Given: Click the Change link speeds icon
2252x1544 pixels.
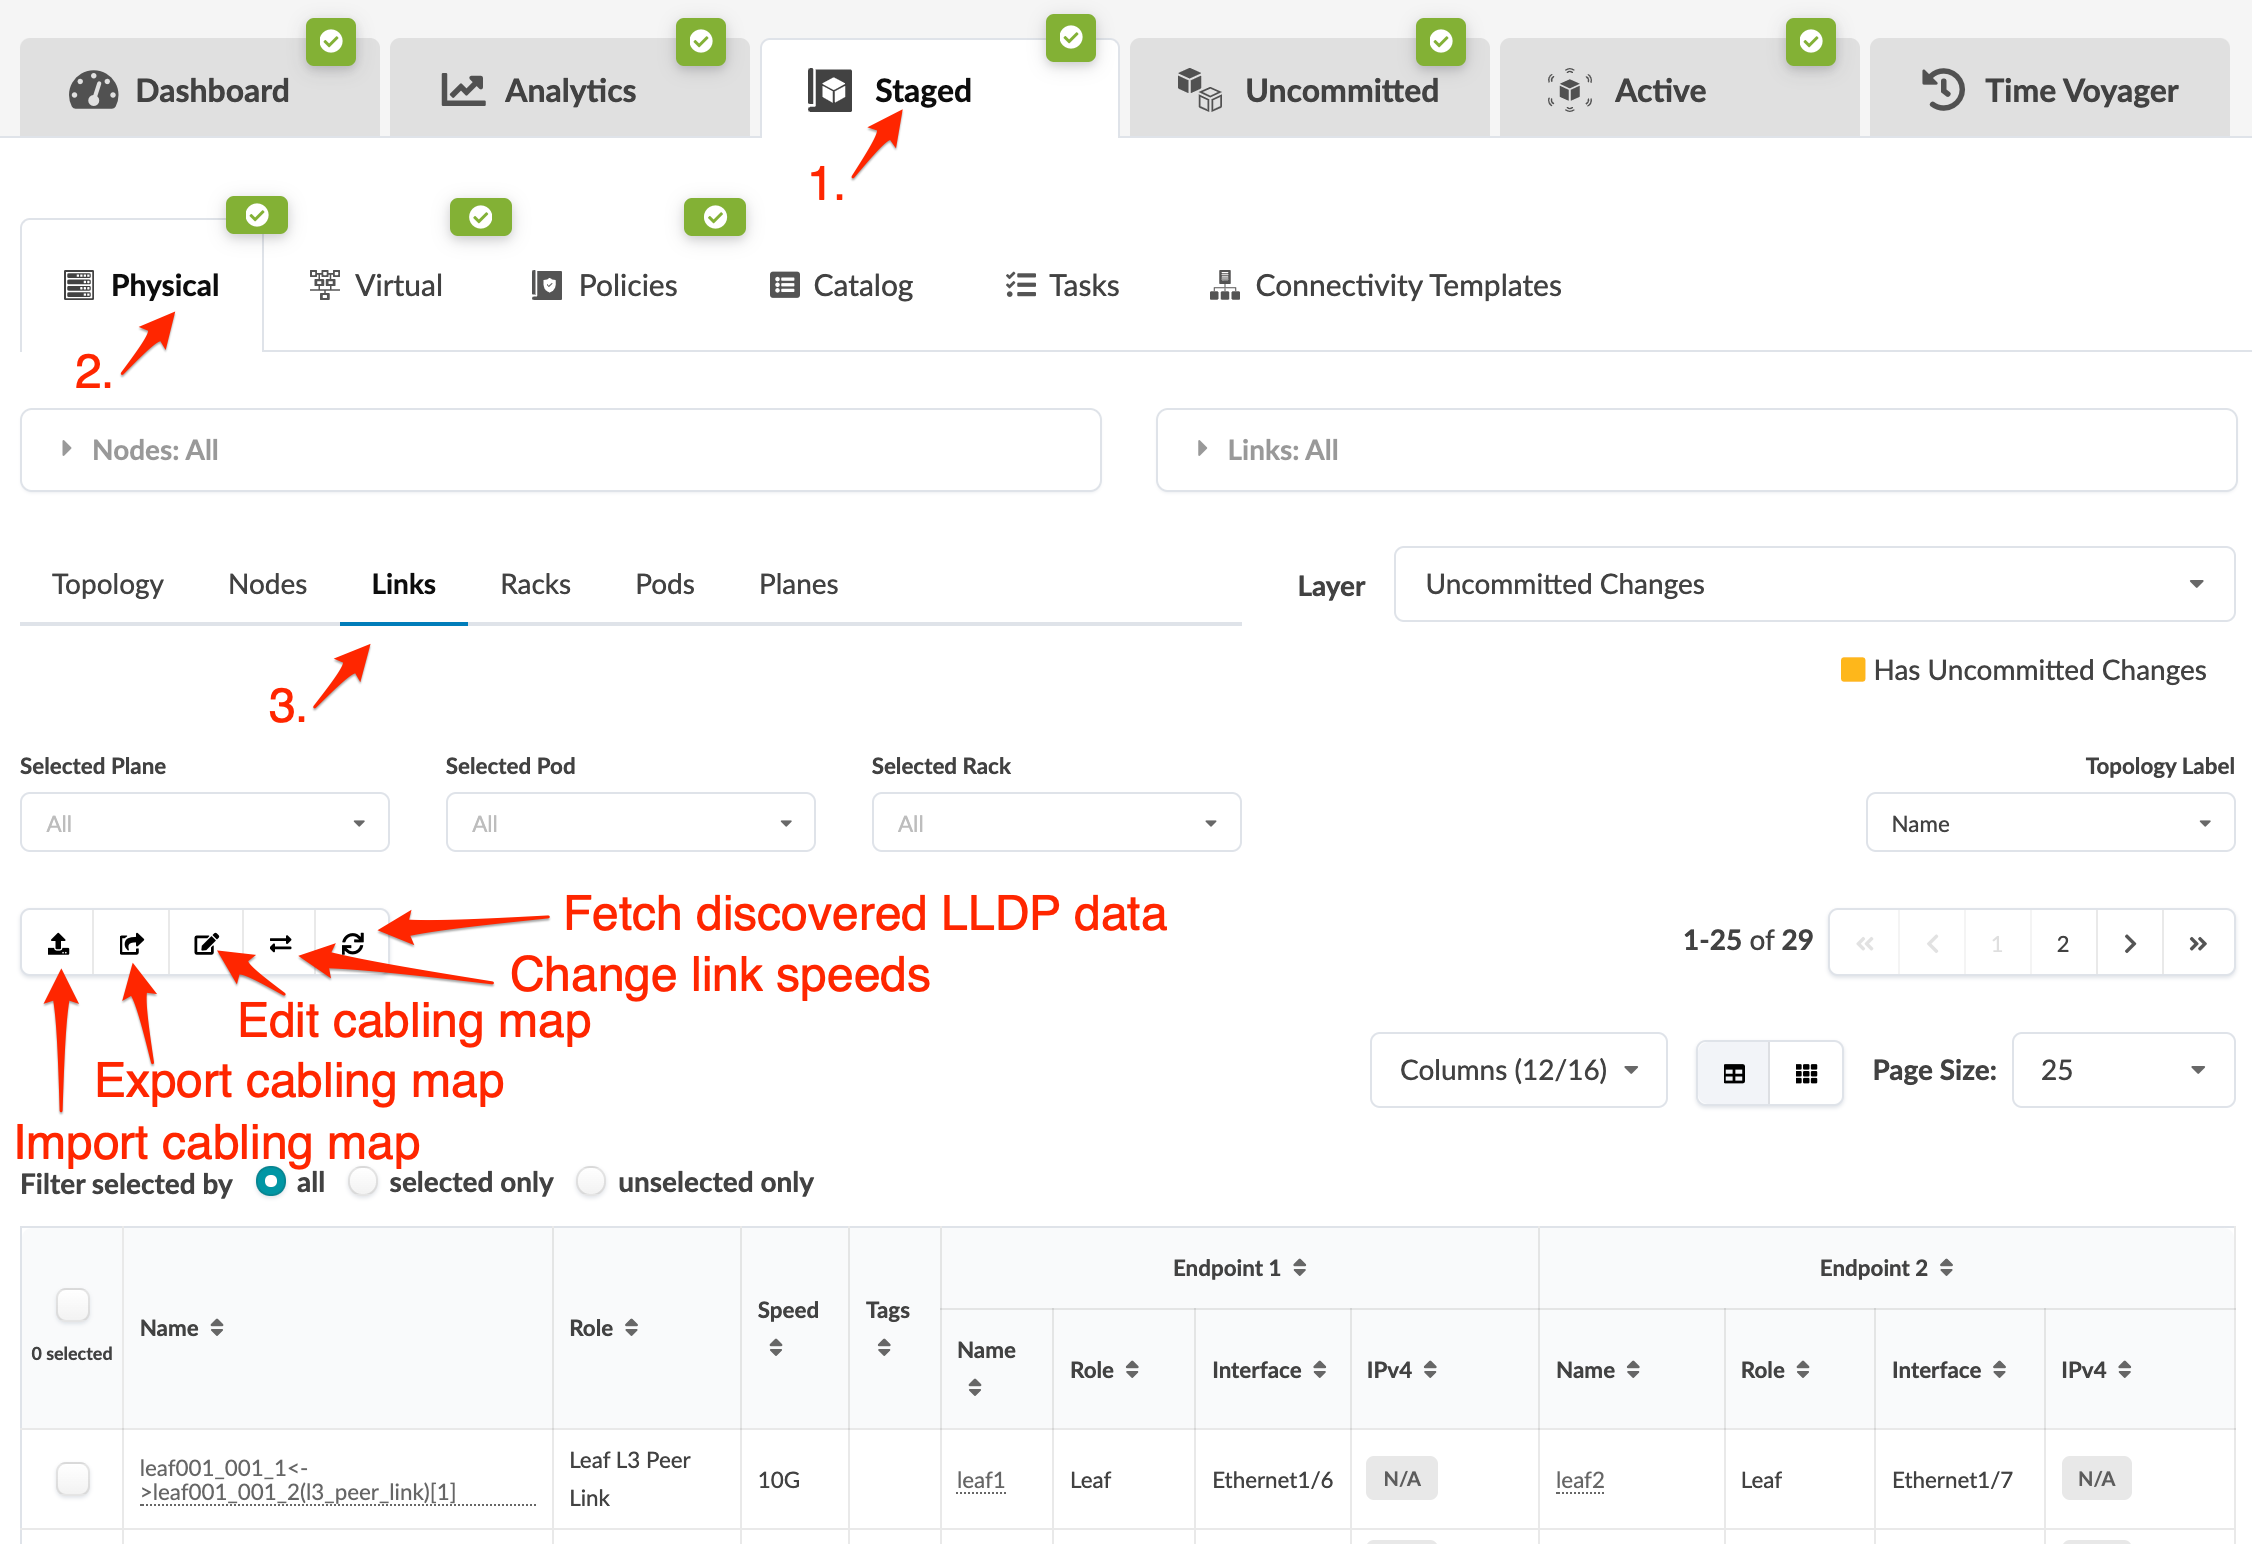Looking at the screenshot, I should (x=280, y=943).
